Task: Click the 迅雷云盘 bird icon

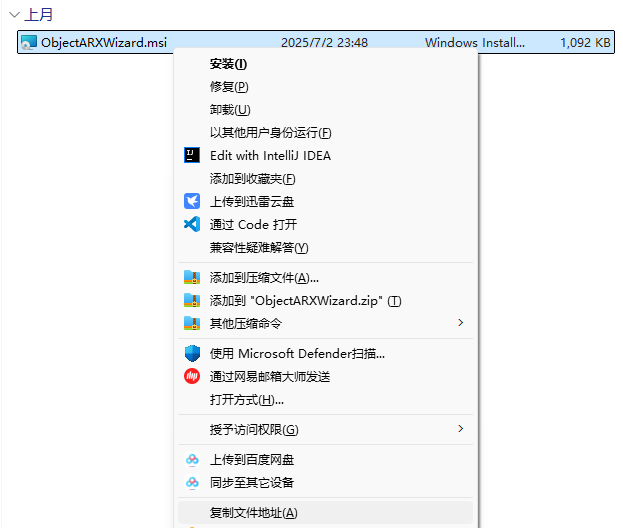Action: (x=192, y=201)
